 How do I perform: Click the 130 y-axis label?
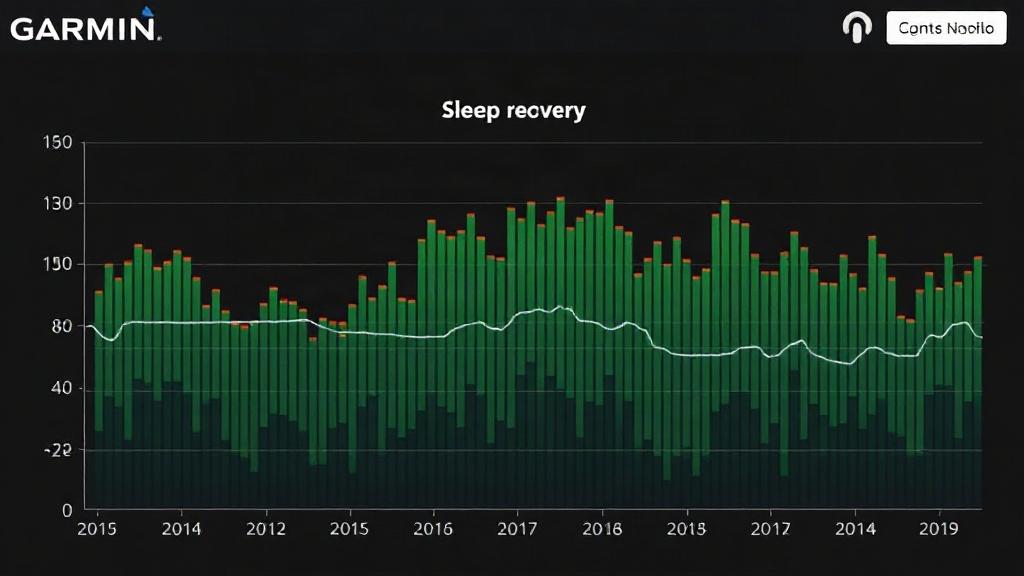pos(57,204)
